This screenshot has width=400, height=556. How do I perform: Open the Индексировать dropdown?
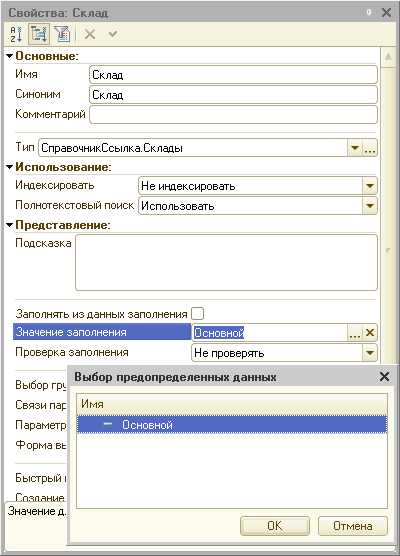tap(370, 186)
